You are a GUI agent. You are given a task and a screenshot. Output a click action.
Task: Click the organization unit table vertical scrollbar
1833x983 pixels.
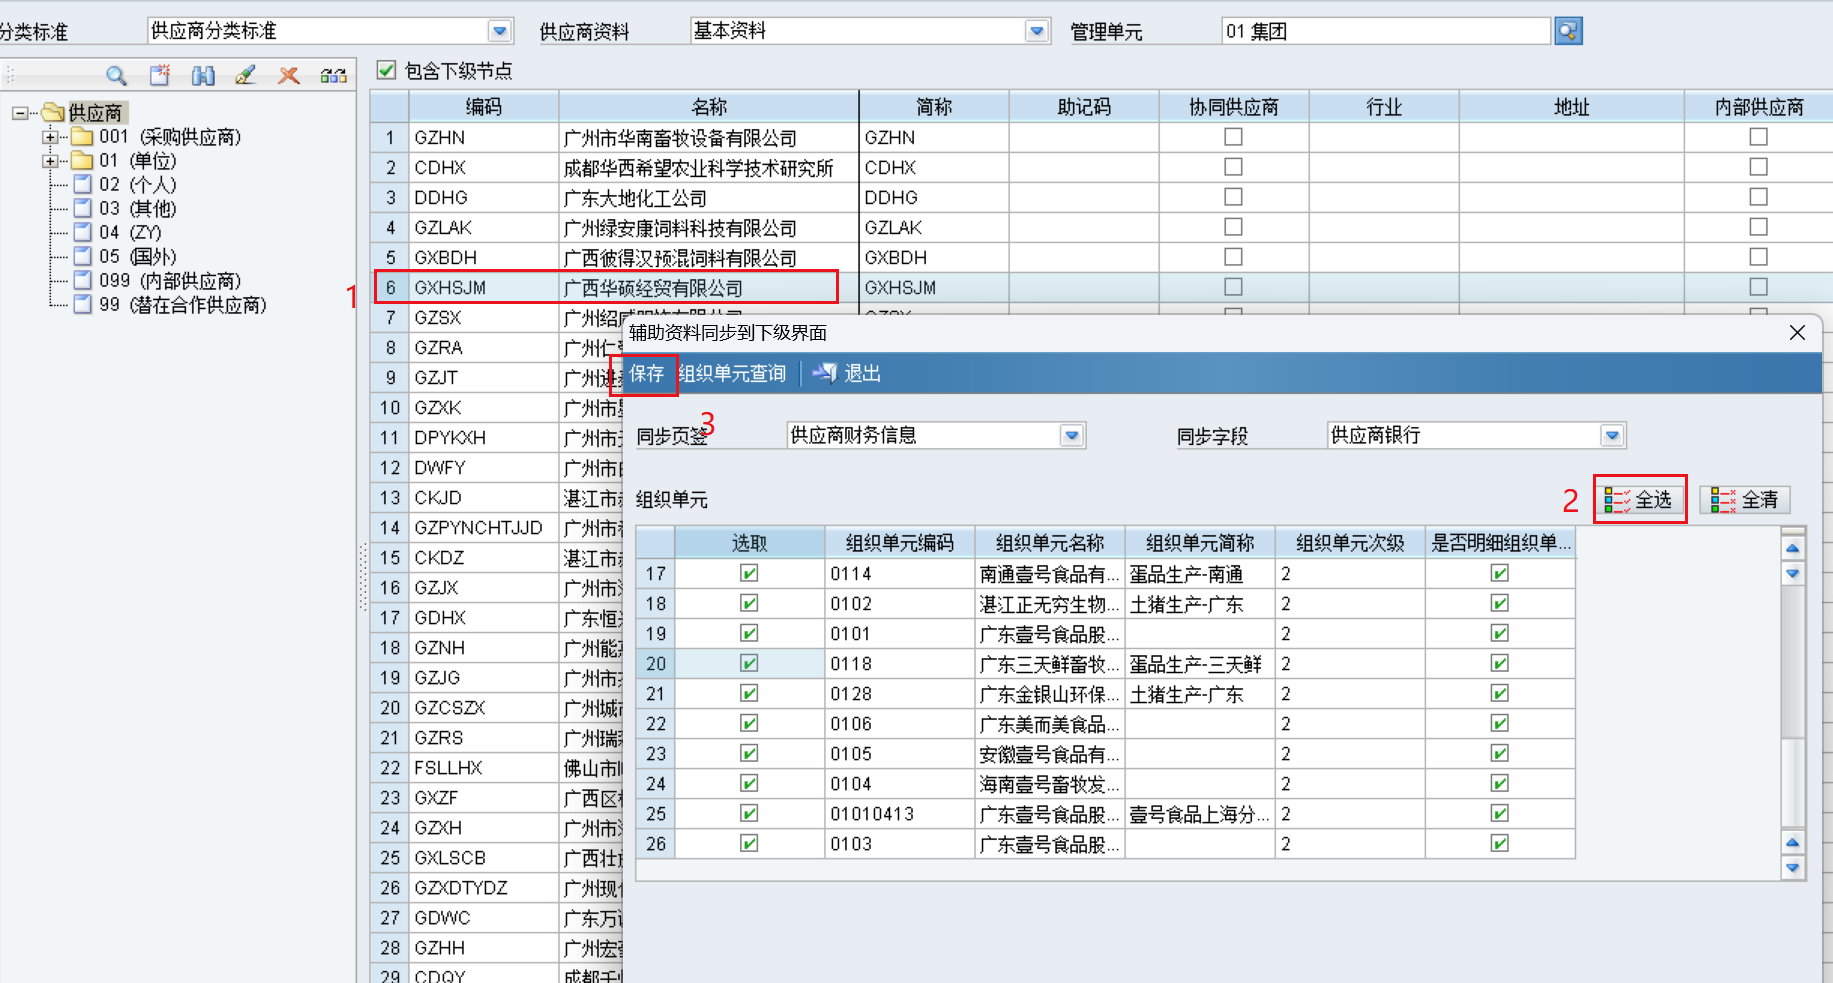coord(1793,700)
